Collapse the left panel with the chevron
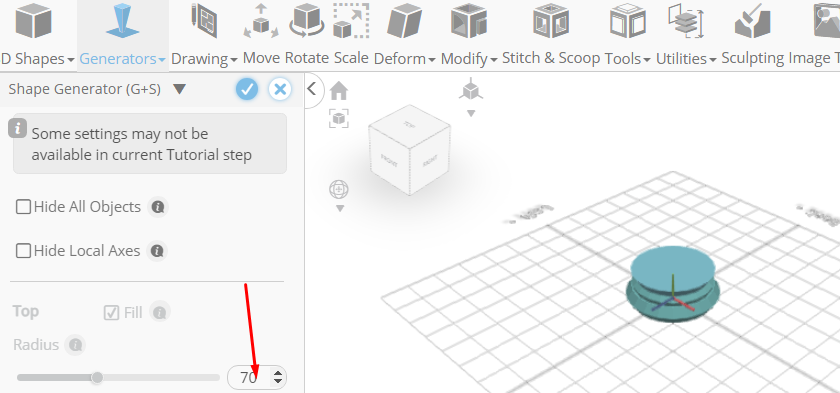The image size is (840, 393). click(x=312, y=89)
